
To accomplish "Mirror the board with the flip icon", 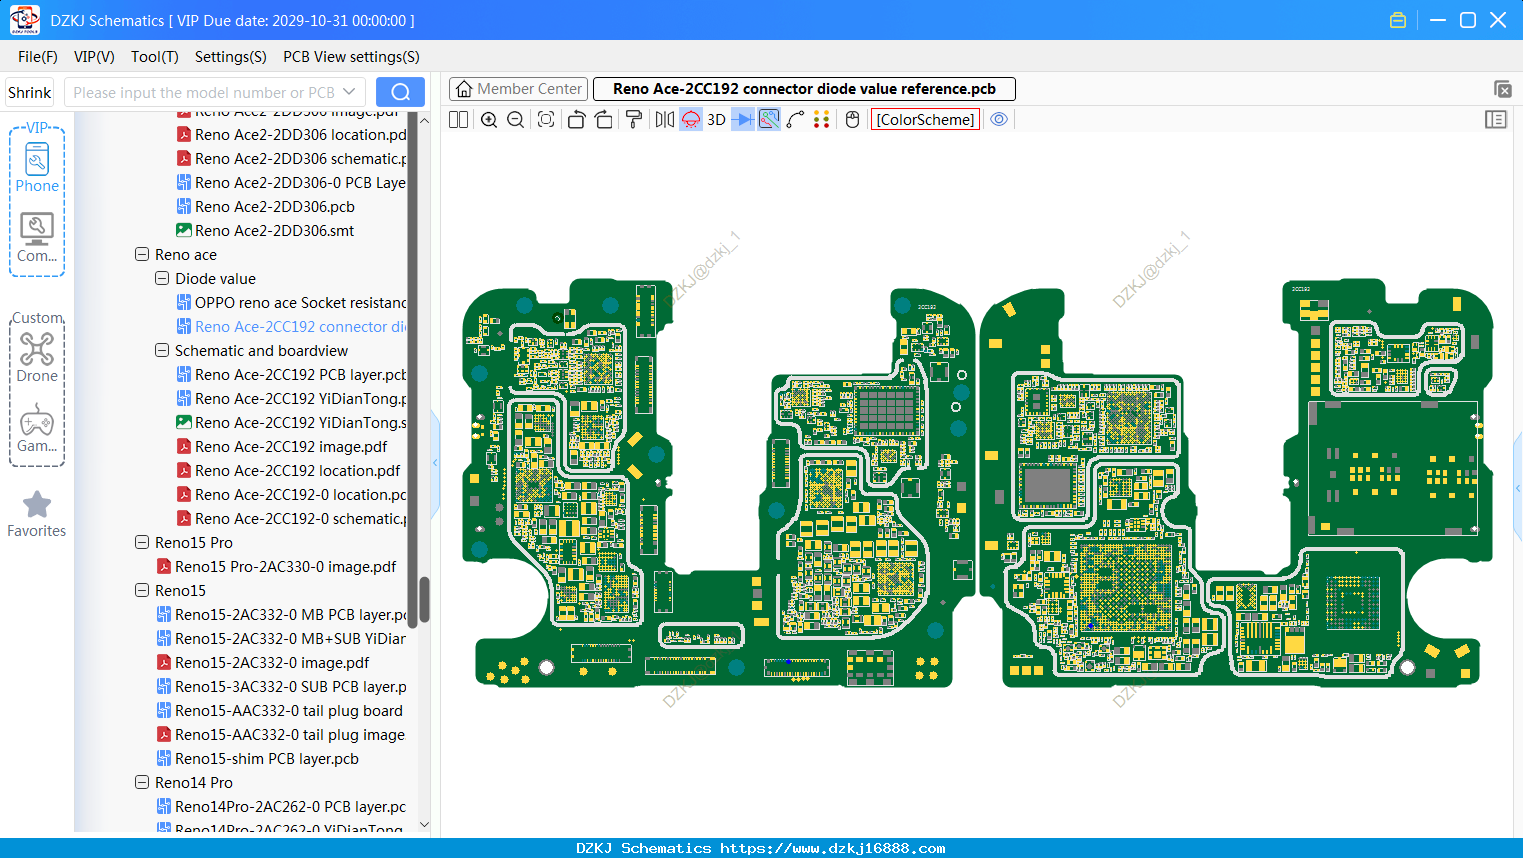I will pyautogui.click(x=665, y=120).
